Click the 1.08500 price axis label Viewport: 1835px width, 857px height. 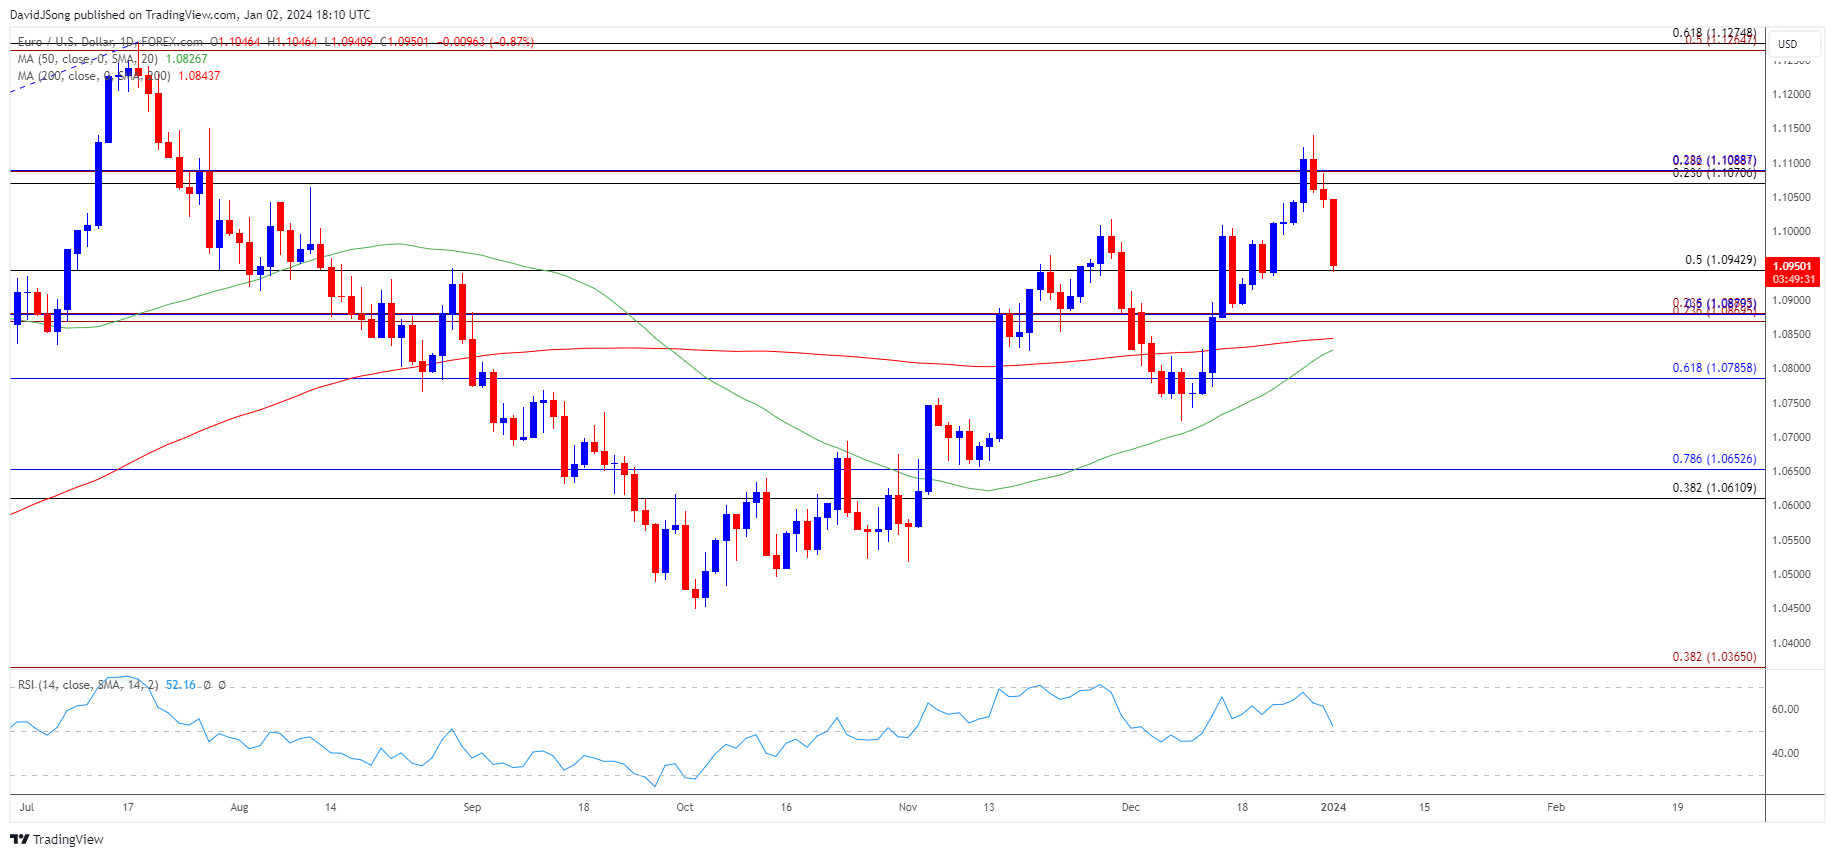pyautogui.click(x=1791, y=334)
